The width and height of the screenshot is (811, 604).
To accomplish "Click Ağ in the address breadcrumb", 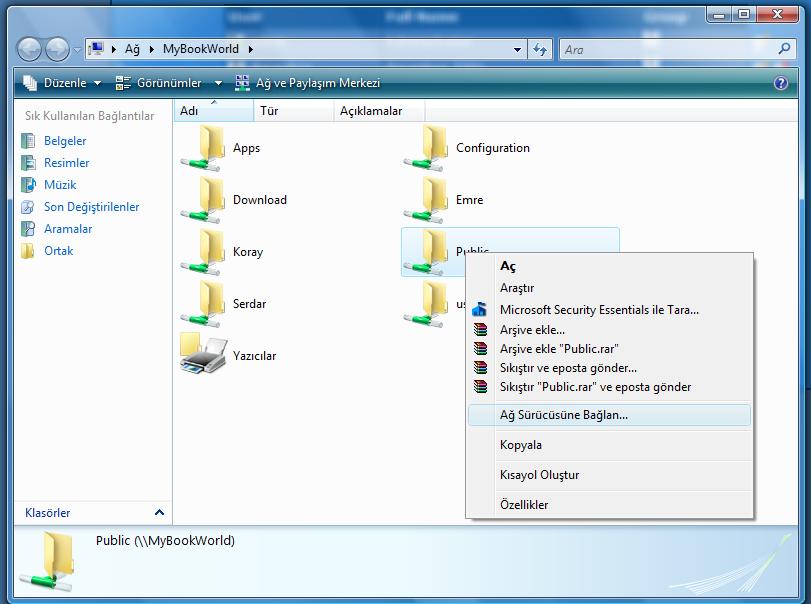I will [132, 50].
